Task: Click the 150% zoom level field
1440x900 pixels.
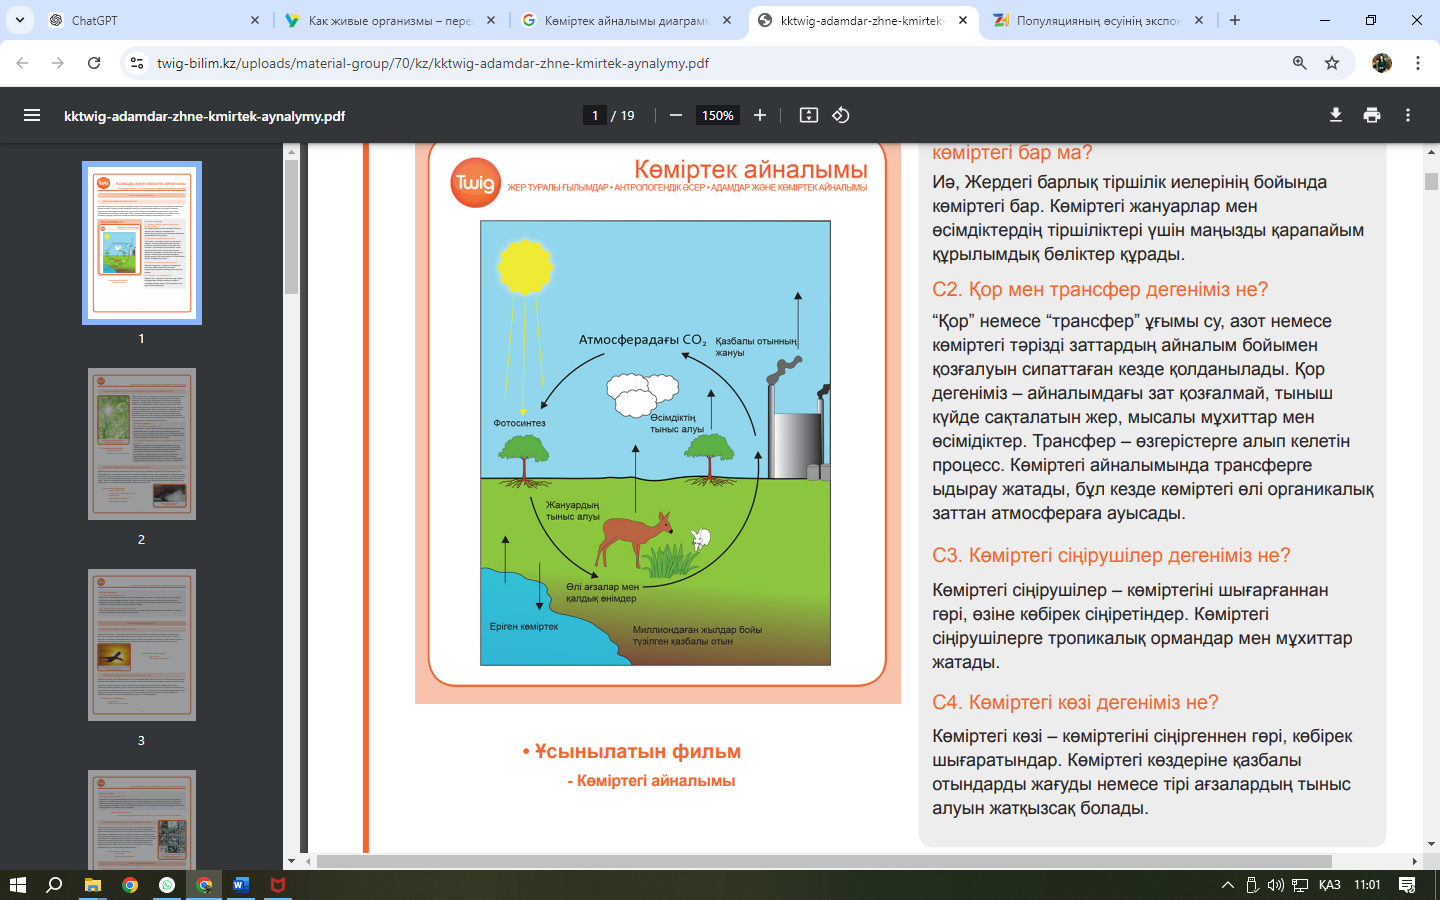Action: [718, 115]
